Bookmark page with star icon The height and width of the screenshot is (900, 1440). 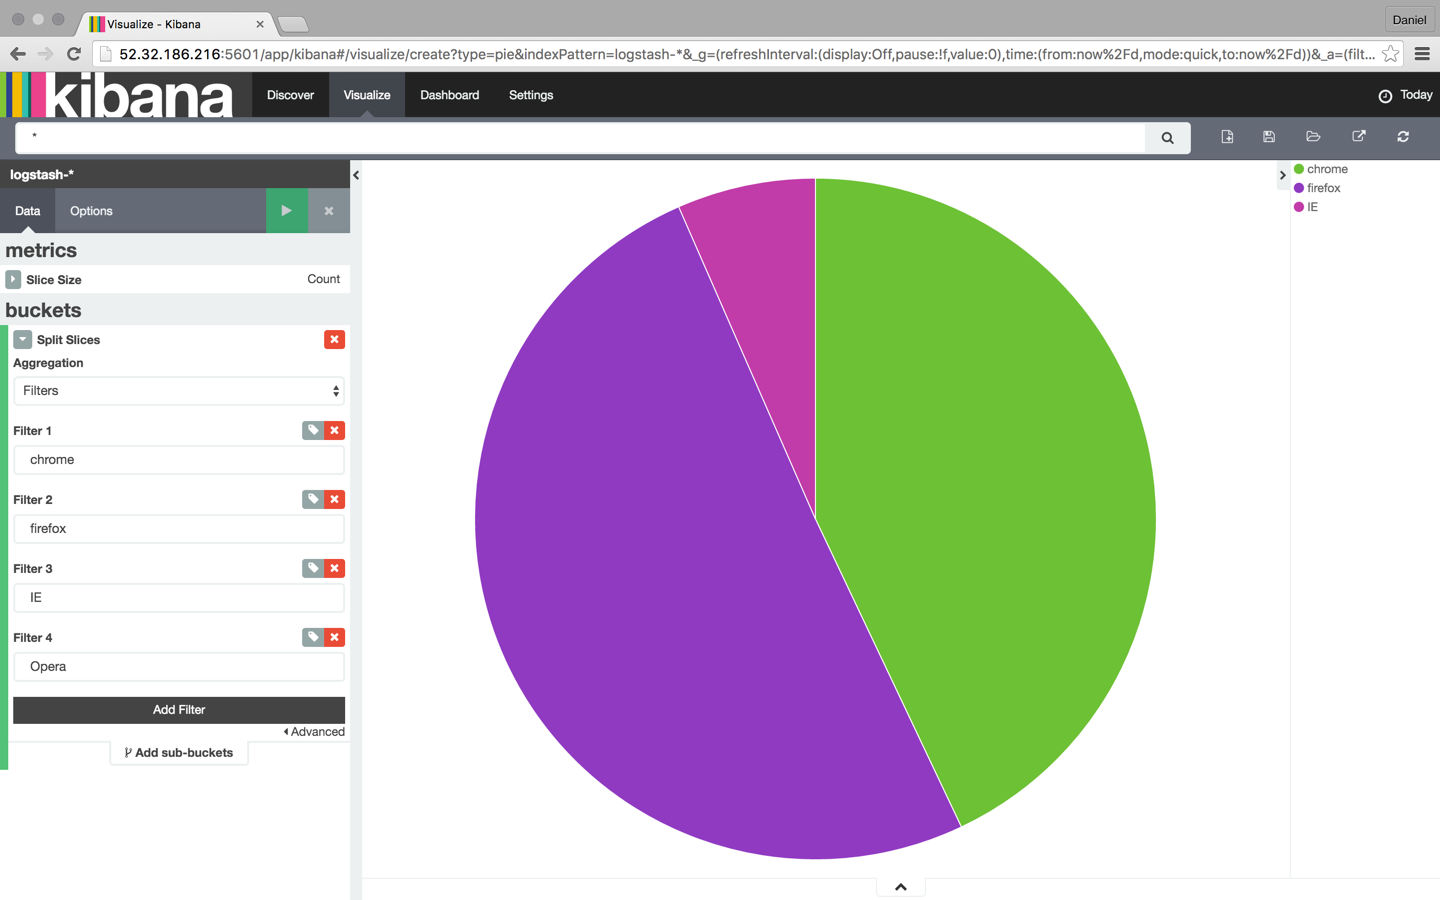1390,54
